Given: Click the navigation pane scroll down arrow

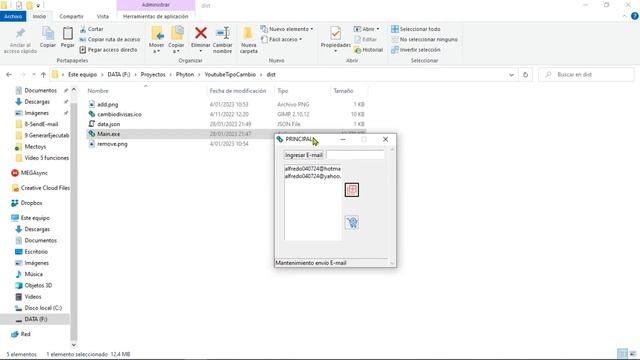Looking at the screenshot, I should click(x=74, y=345).
